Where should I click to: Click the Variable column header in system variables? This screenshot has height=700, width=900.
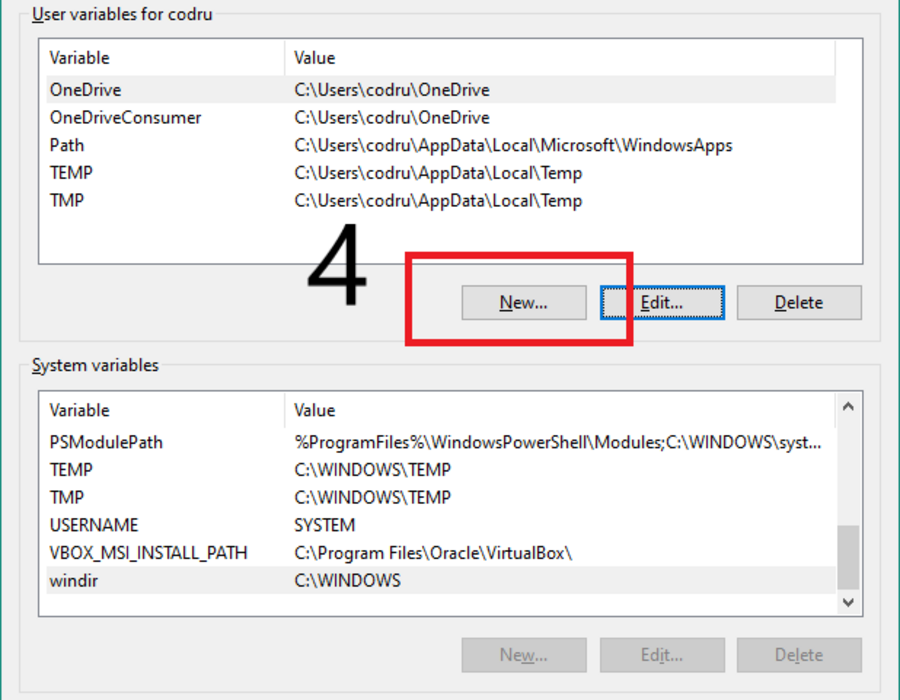(162, 410)
